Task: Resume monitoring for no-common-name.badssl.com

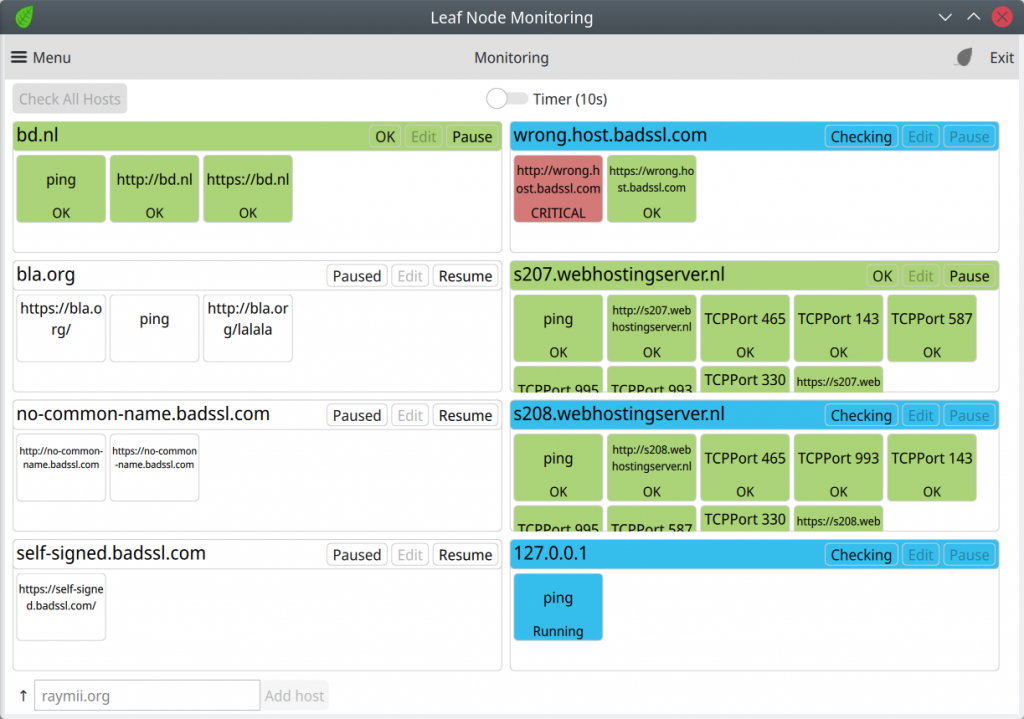Action: pos(465,415)
